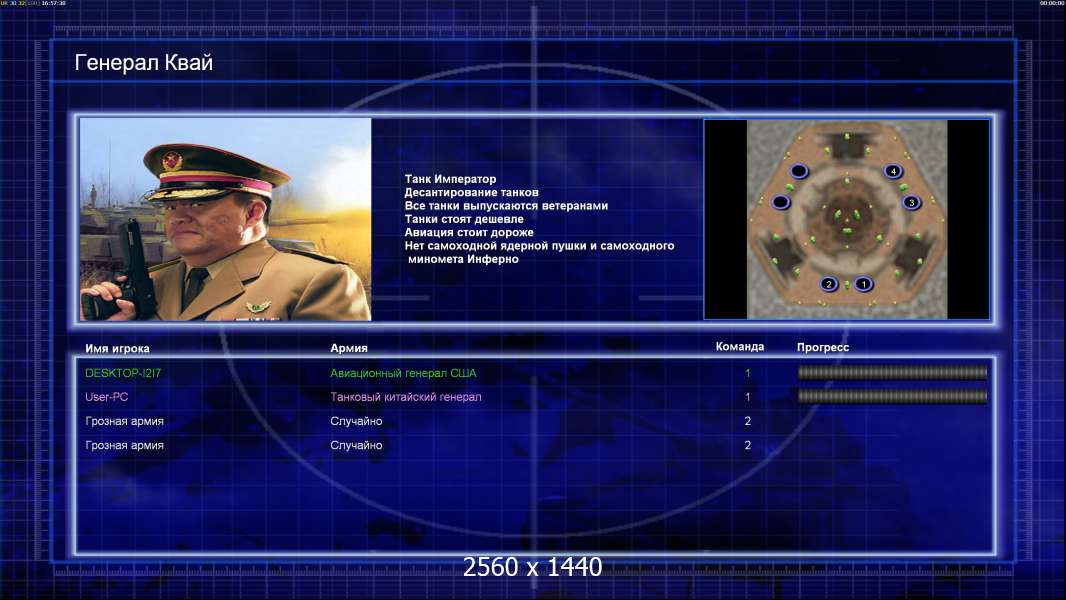Screen dimensions: 1066x600
Task: Click team number in DESKTOP-I2I7 row
Action: click(x=747, y=373)
